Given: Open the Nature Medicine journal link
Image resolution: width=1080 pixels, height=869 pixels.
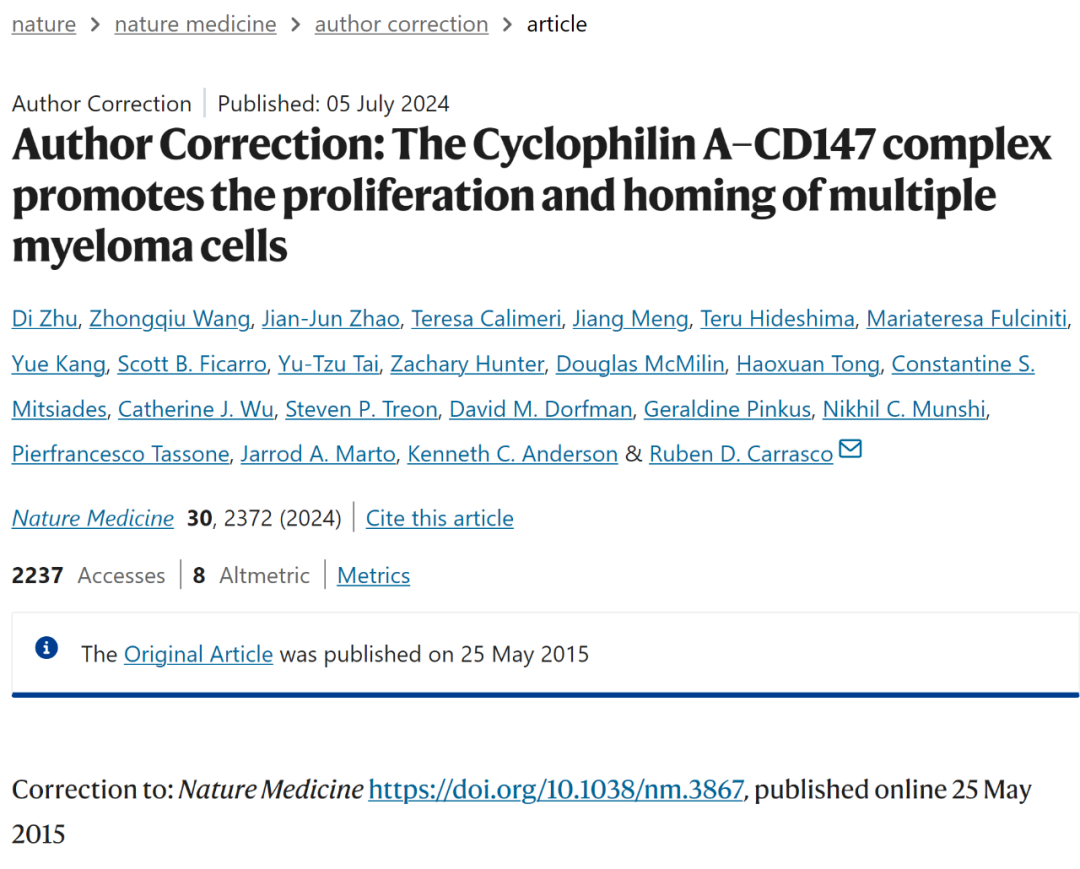Looking at the screenshot, I should (93, 518).
